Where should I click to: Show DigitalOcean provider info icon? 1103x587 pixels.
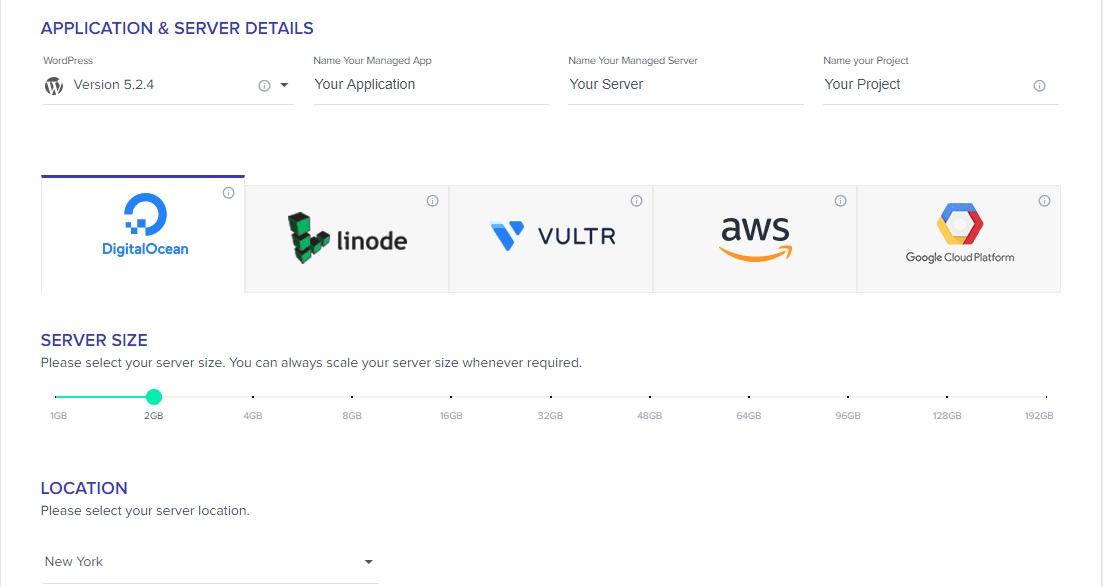click(229, 193)
